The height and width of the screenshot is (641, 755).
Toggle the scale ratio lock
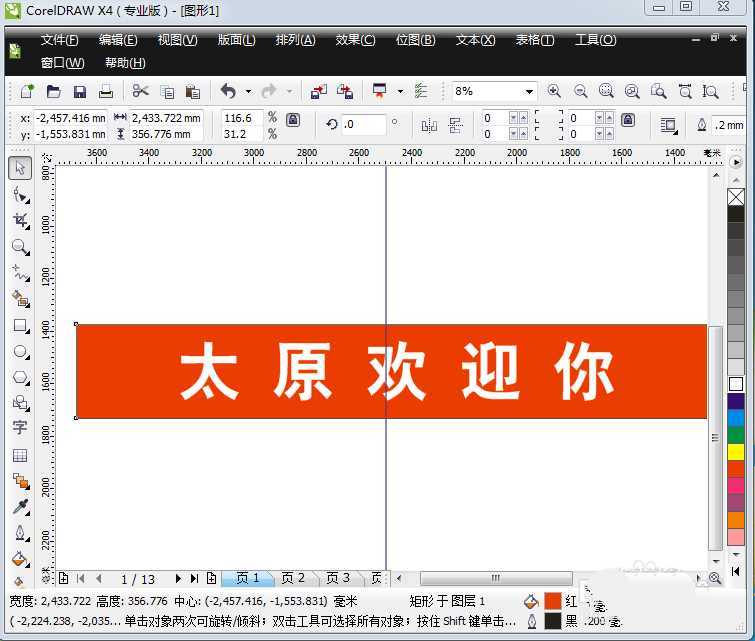[x=292, y=120]
